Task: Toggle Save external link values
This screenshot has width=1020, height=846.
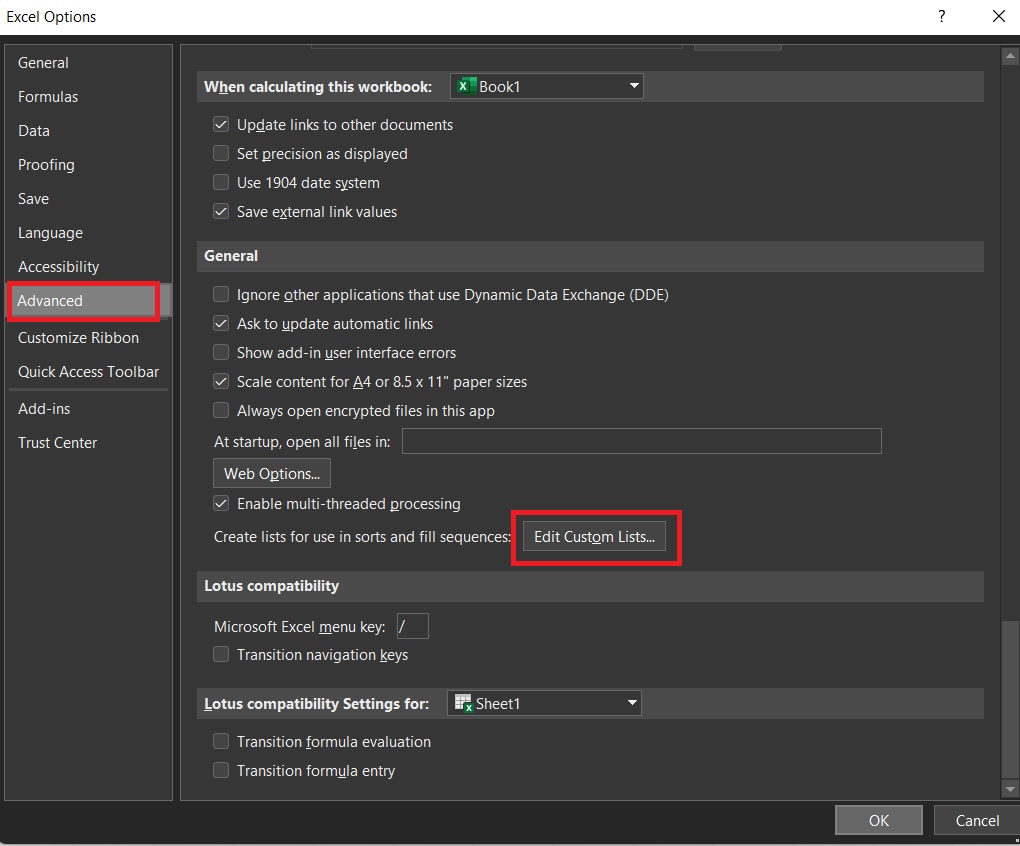Action: [x=221, y=211]
